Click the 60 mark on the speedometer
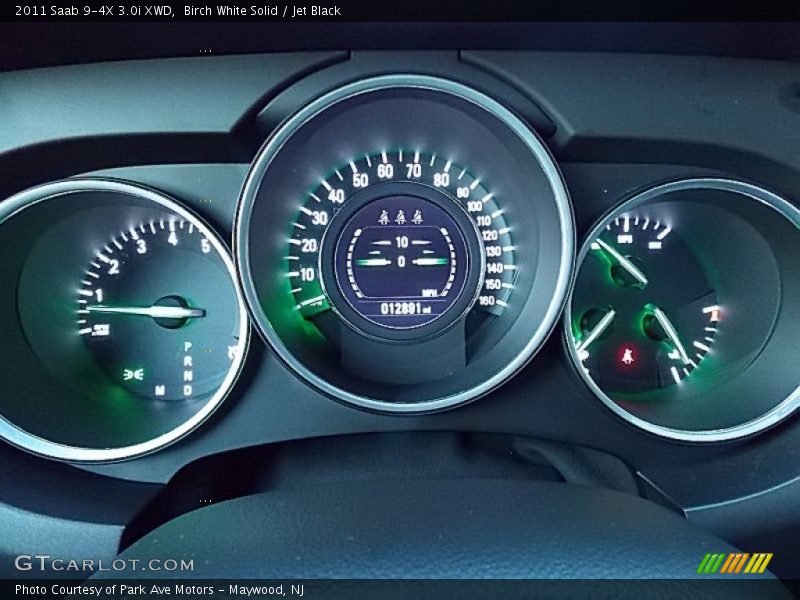Image resolution: width=800 pixels, height=600 pixels. point(385,171)
